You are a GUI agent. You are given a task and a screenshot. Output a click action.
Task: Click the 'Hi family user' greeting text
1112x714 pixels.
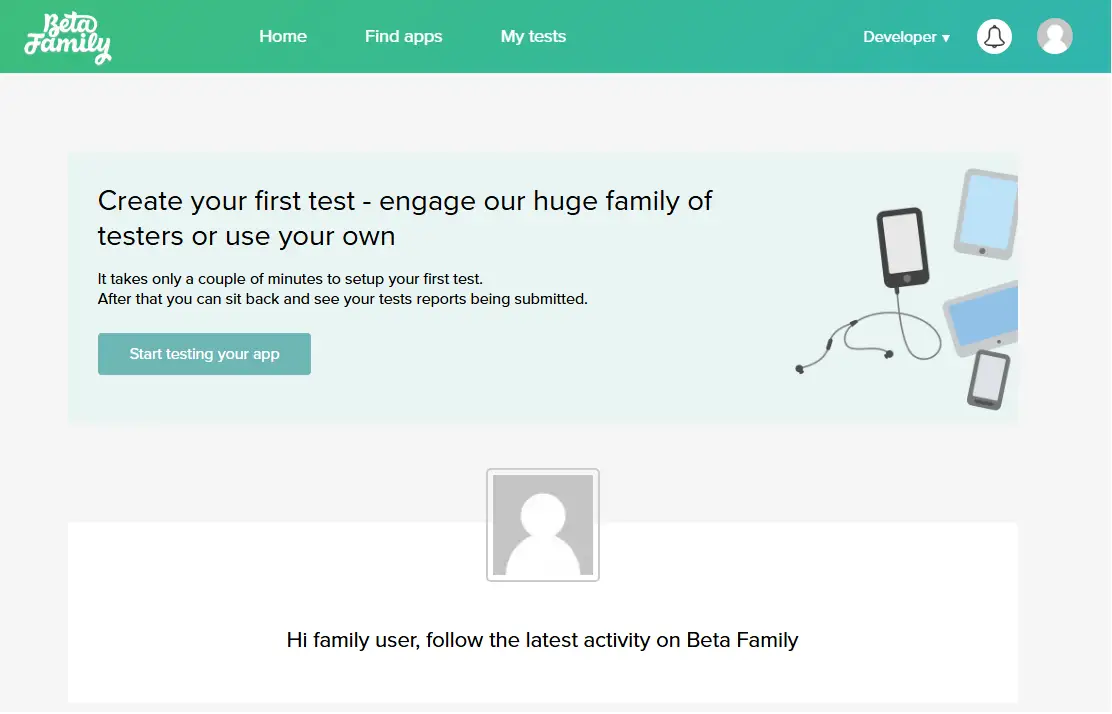coord(543,640)
